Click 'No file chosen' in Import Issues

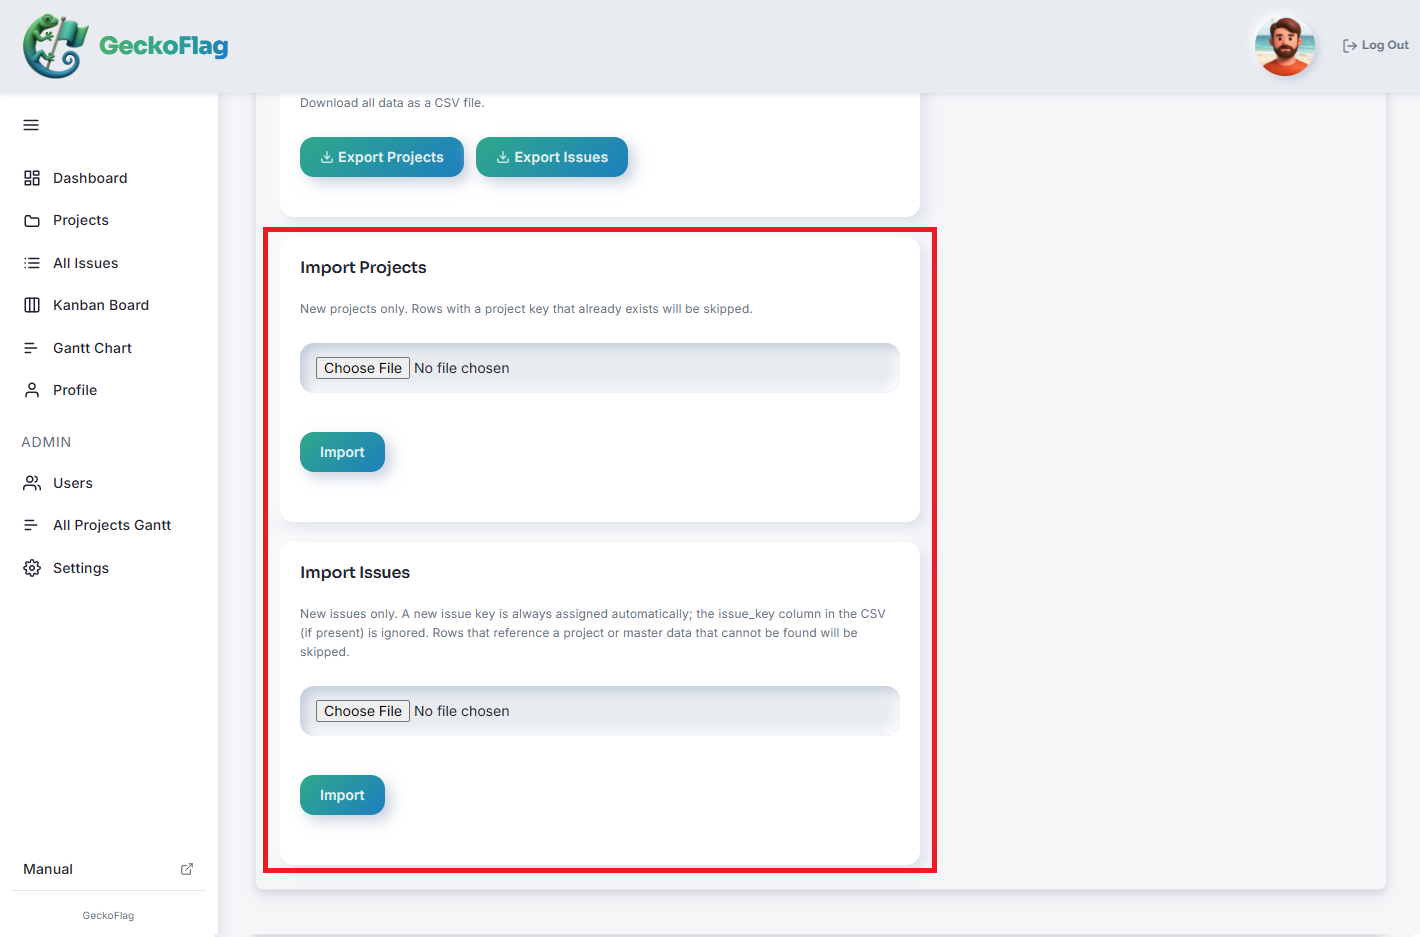462,711
